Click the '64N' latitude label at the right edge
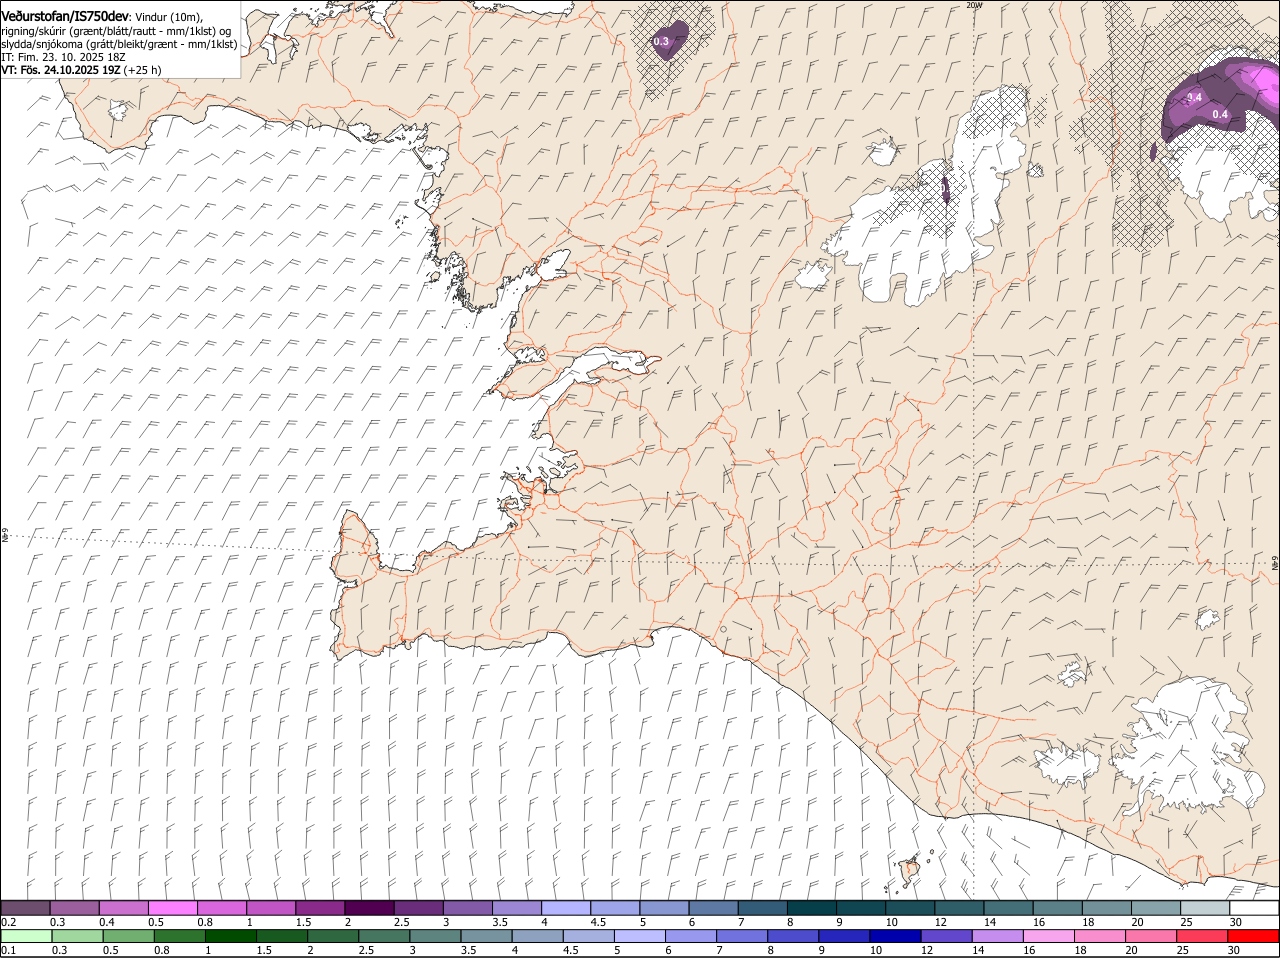This screenshot has height=958, width=1280. [x=1275, y=565]
